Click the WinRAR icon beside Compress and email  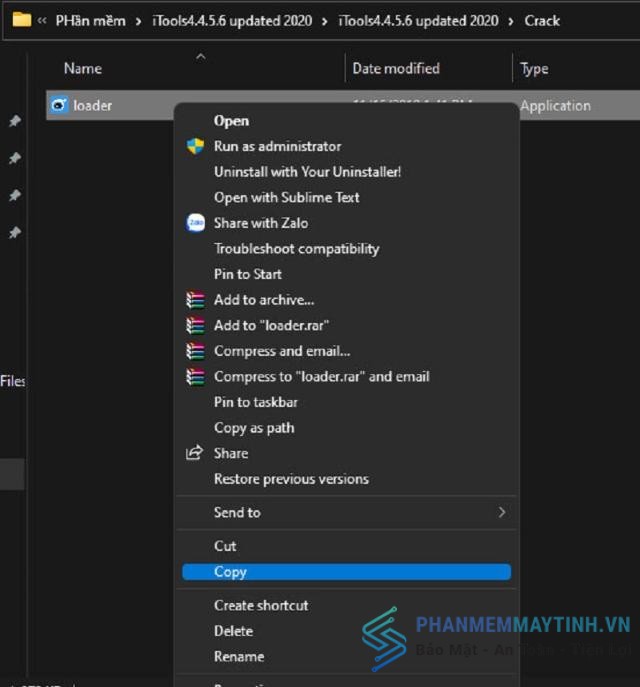click(x=195, y=351)
